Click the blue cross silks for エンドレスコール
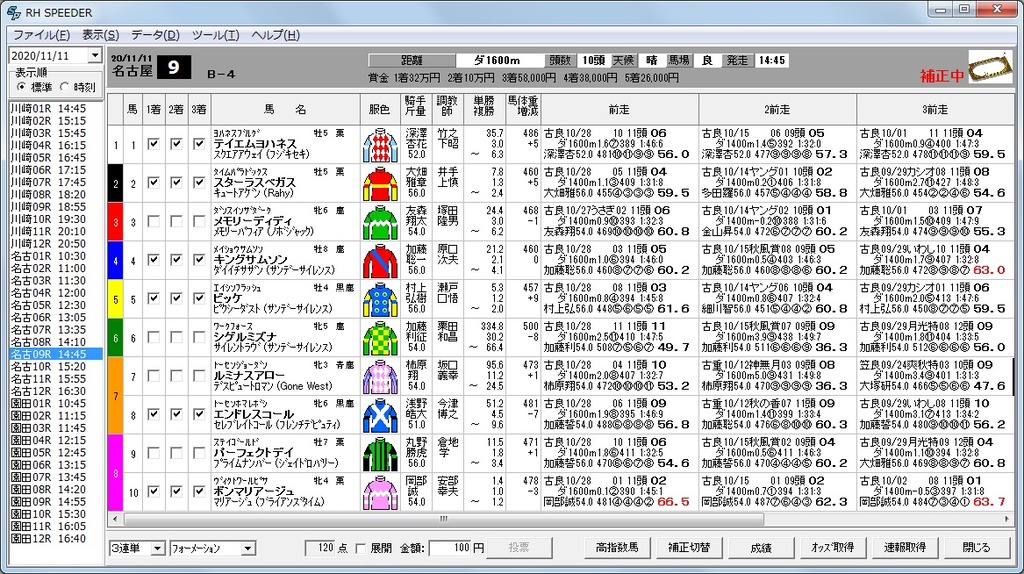Image resolution: width=1024 pixels, height=574 pixels. 380,415
